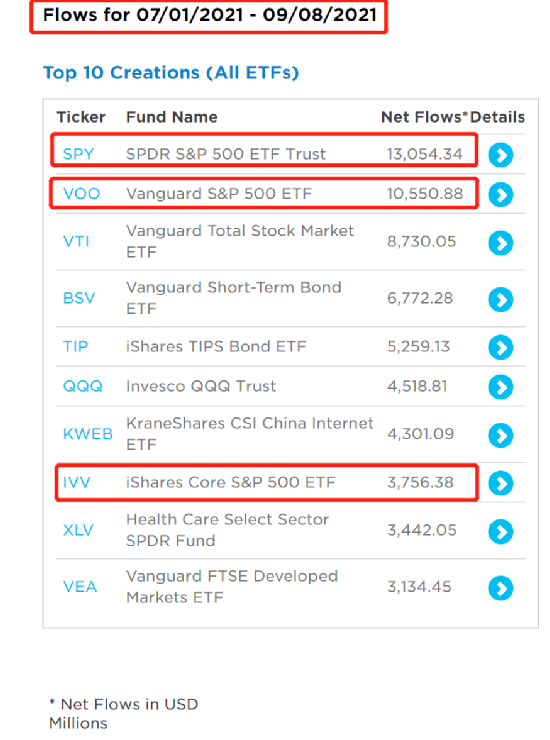Click the BSV ticker link
550x740 pixels.
coord(79,298)
